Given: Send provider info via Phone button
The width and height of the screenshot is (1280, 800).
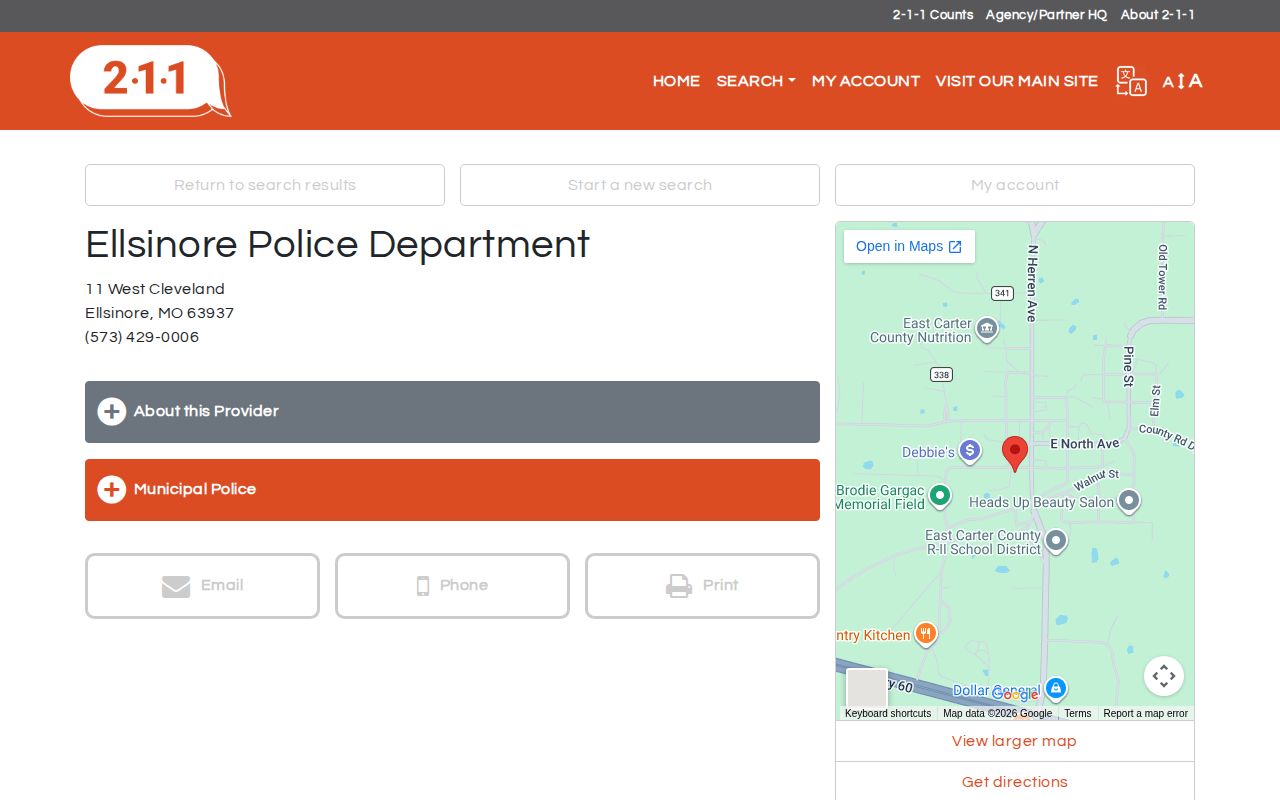Looking at the screenshot, I should [452, 586].
